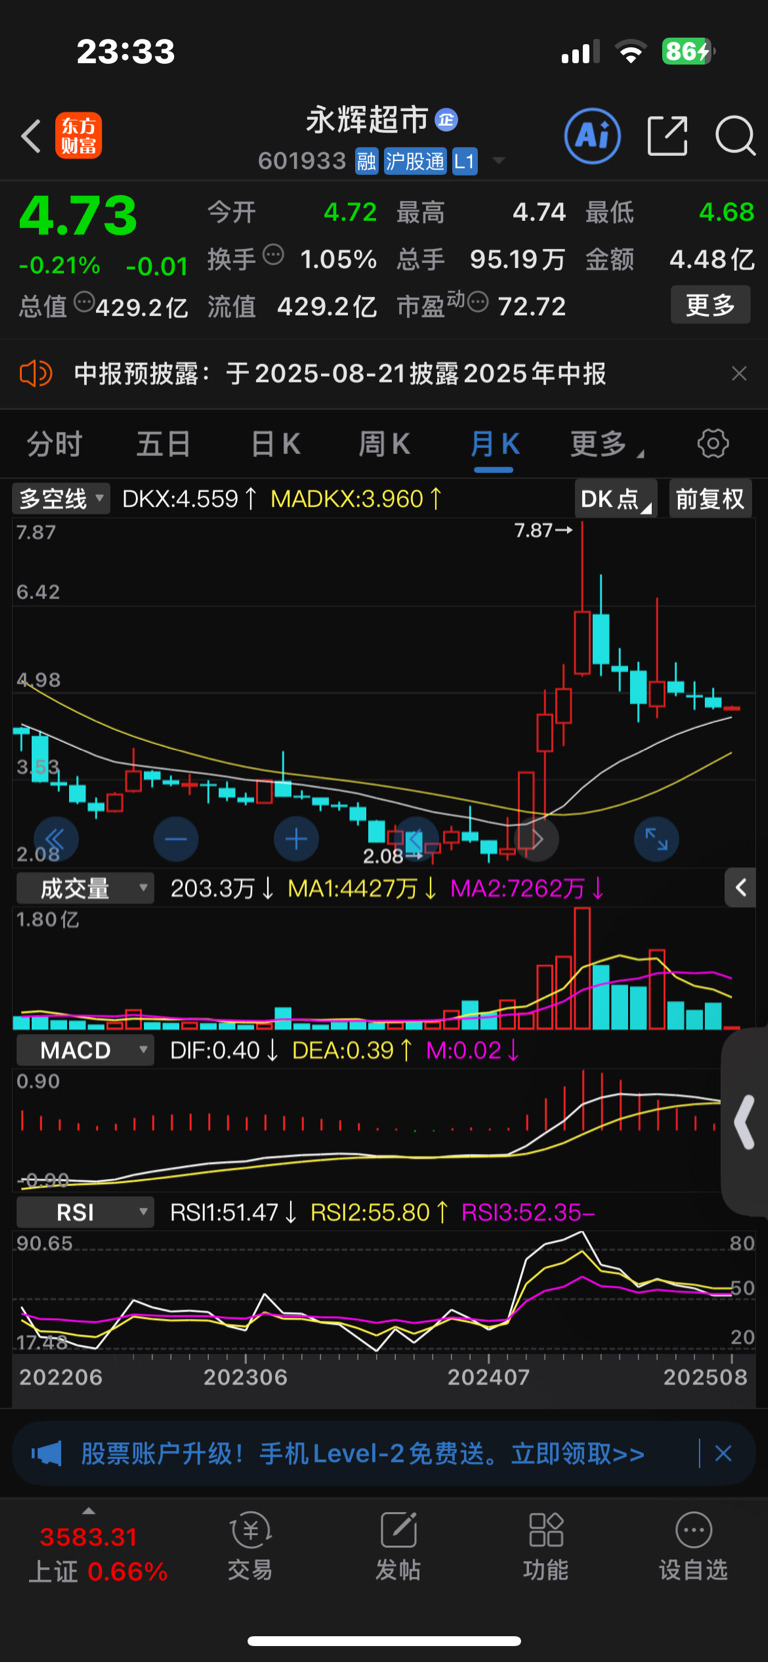Expand index ticker via small up arrow
Image resolution: width=768 pixels, height=1663 pixels.
click(88, 1511)
